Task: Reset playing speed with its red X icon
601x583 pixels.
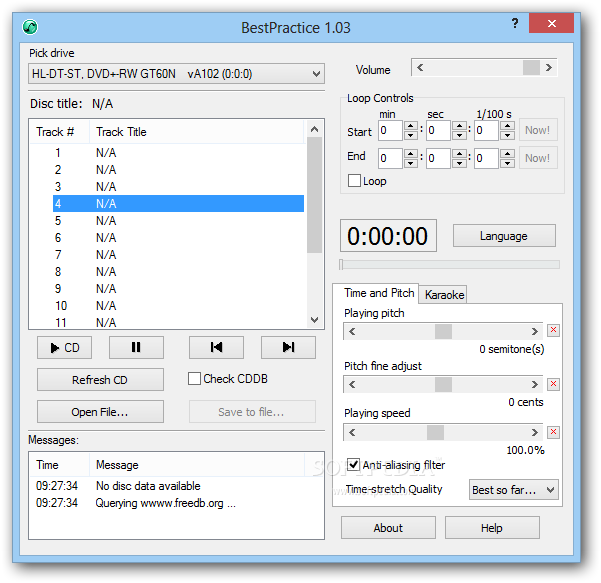Action: (553, 432)
